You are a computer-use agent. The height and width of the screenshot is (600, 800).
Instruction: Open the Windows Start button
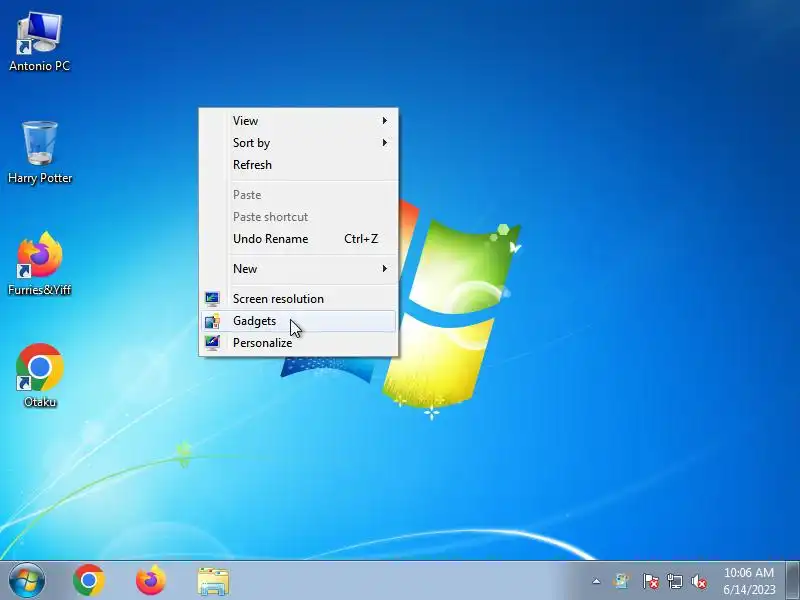[27, 581]
